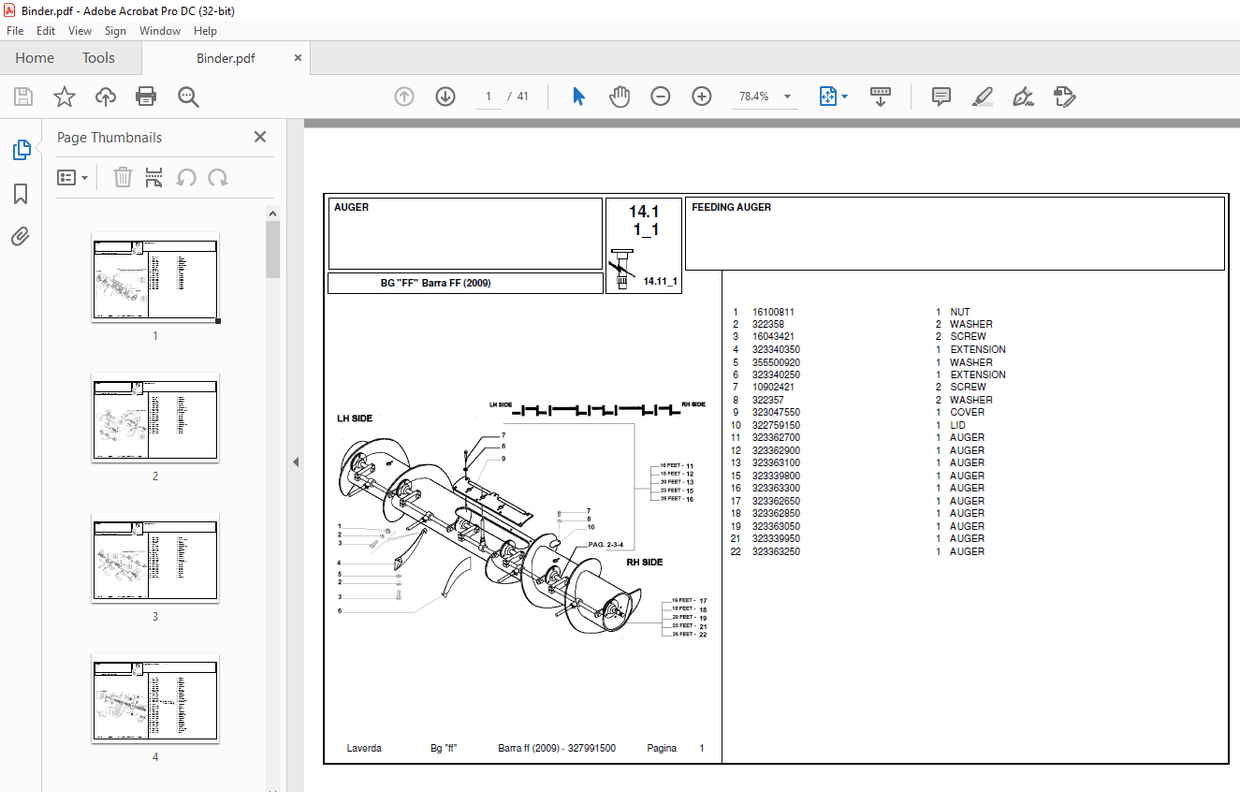The image size is (1240, 792).
Task: Go to the next page with the down arrow
Action: point(445,96)
